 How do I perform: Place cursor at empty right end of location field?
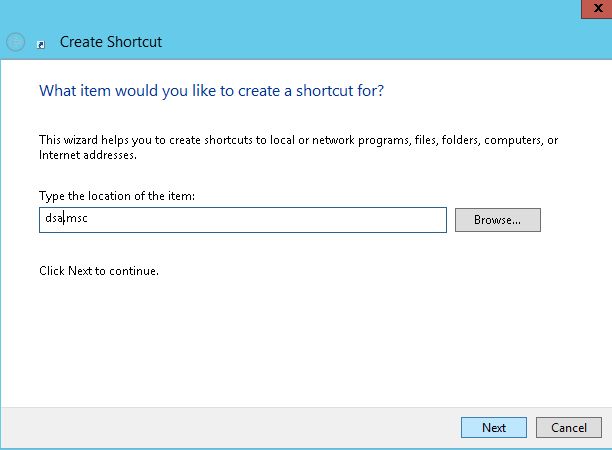click(400, 220)
